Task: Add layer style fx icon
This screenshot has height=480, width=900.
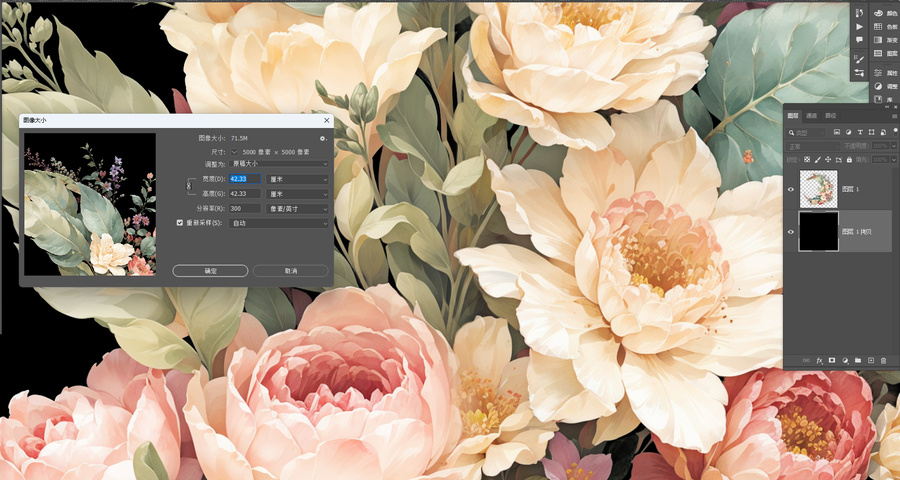Action: click(x=820, y=361)
